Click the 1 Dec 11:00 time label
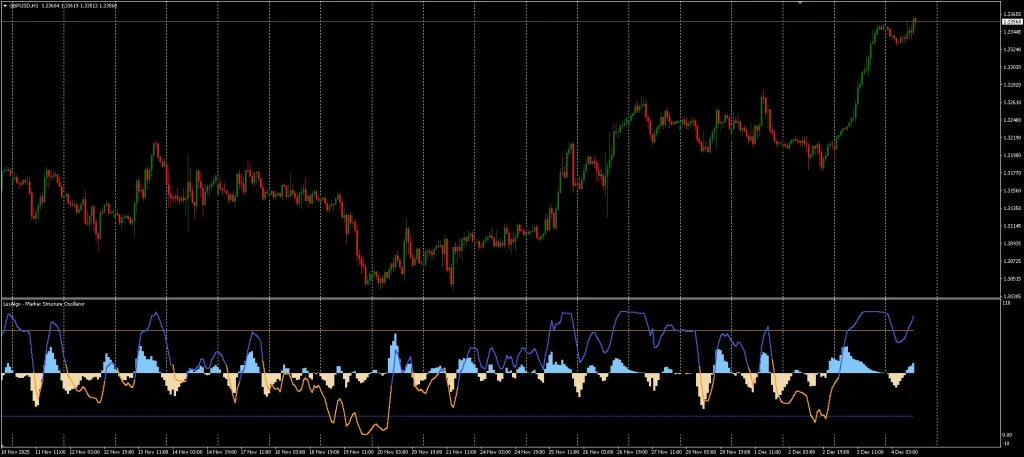Image resolution: width=1024 pixels, height=457 pixels. click(x=769, y=452)
